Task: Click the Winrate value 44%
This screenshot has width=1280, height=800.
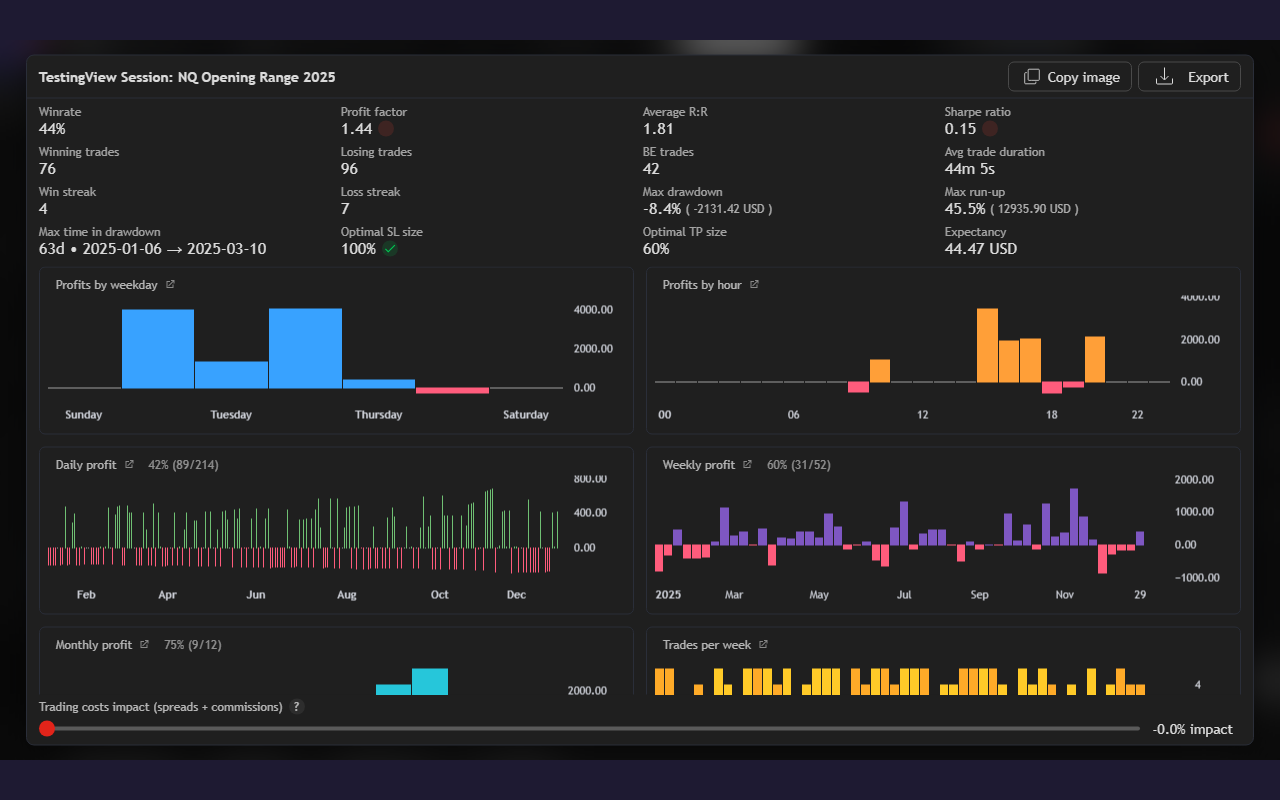Action: [x=52, y=129]
